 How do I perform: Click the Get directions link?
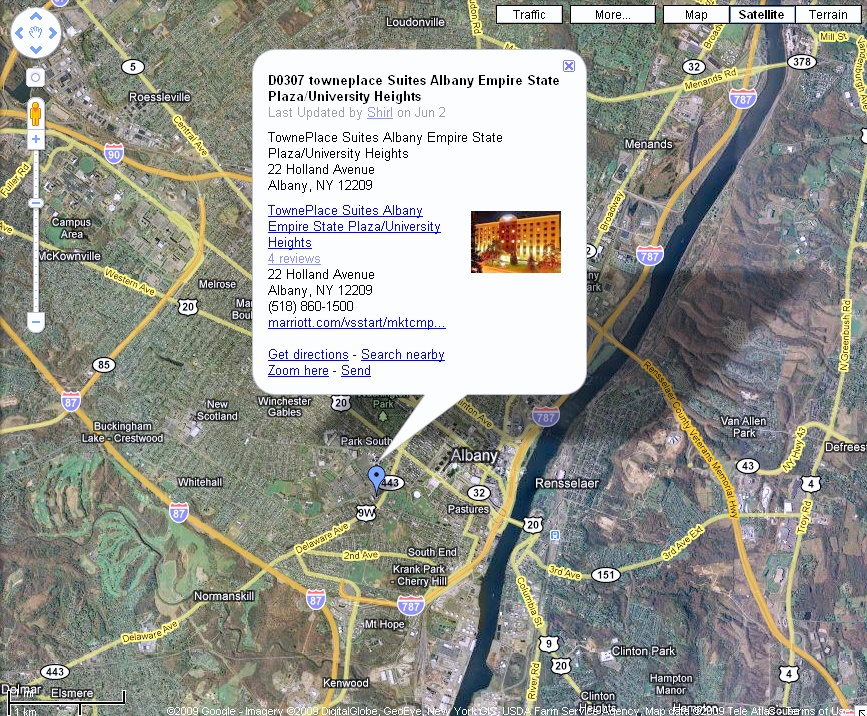tap(308, 355)
